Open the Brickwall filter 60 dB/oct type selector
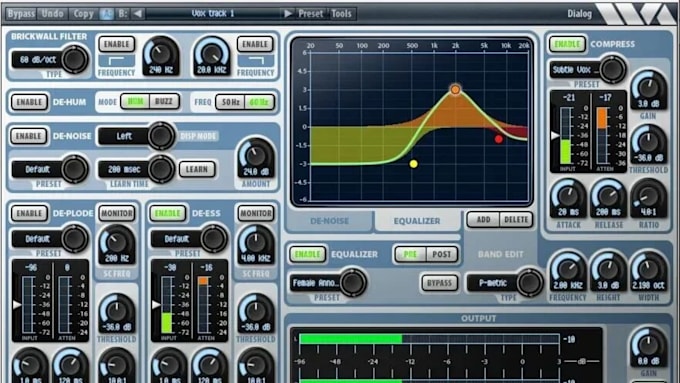Image resolution: width=680 pixels, height=383 pixels. (x=49, y=60)
